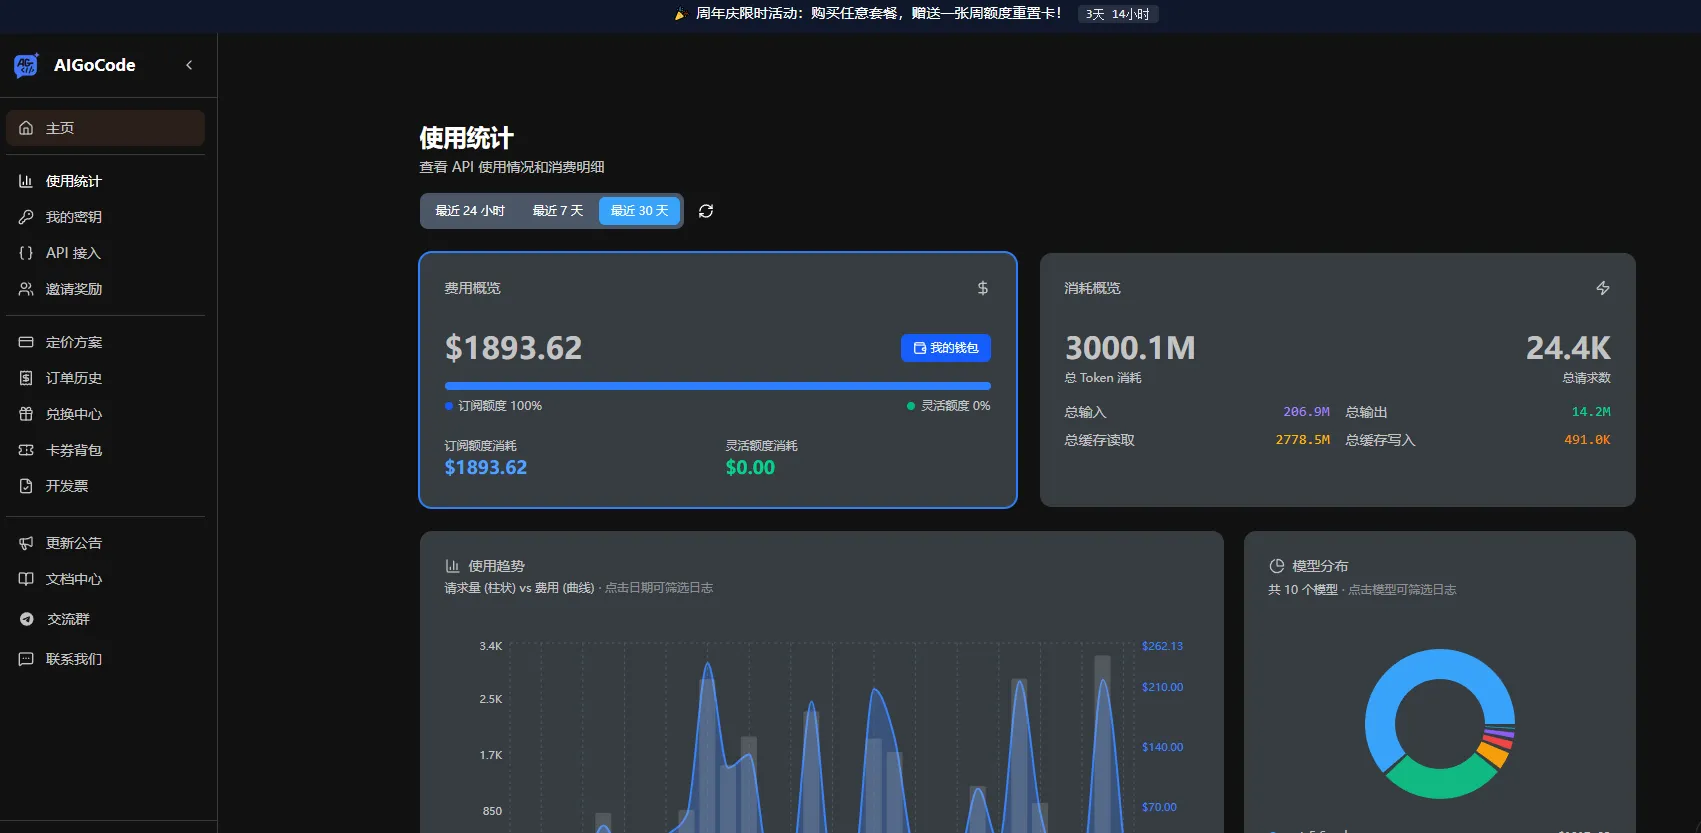Click the 3天 14小时 countdown badge
Viewport: 1701px width, 833px height.
1118,14
